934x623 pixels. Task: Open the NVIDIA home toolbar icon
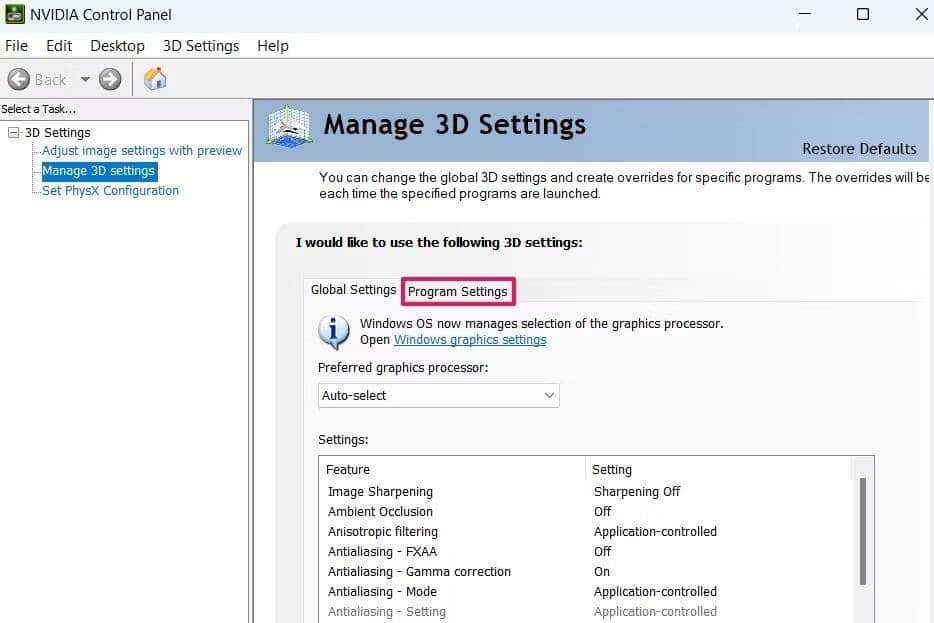tap(154, 79)
